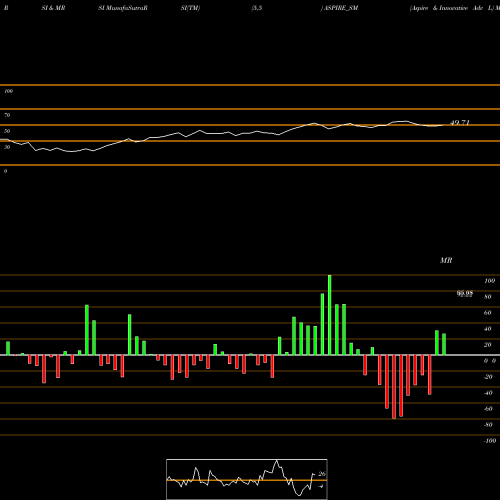500x500 pixels.
Task: Click the 'ASPIRE_SM' ticker symbol
Action: pos(341,8)
